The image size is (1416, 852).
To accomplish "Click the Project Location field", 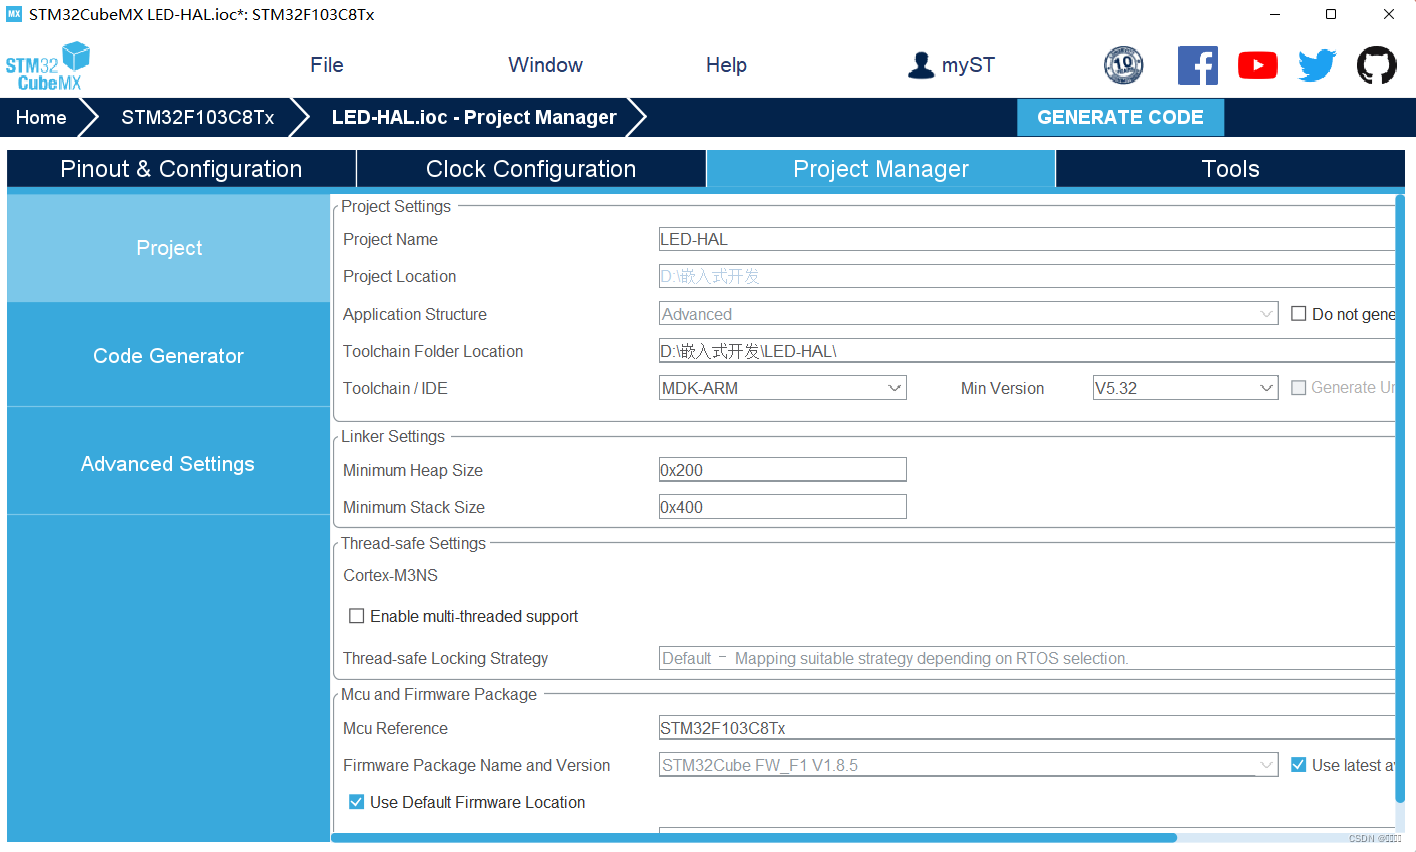I will point(1027,276).
